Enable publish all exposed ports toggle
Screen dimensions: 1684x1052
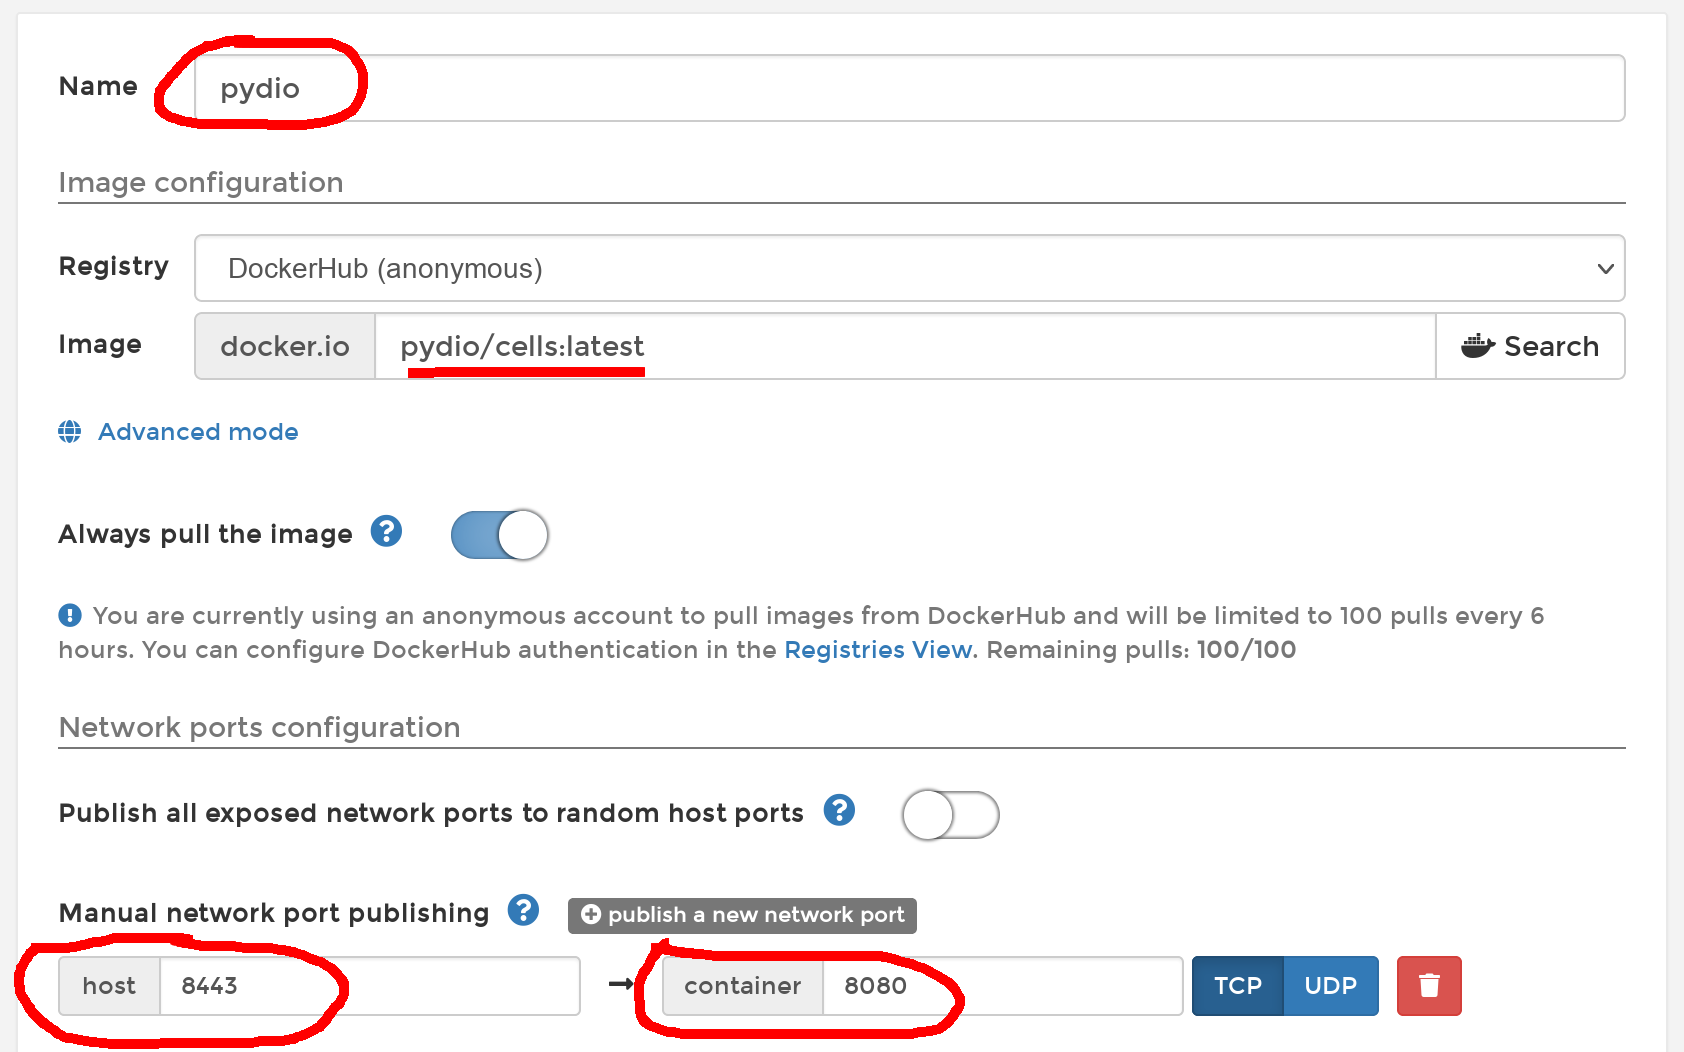(x=950, y=815)
